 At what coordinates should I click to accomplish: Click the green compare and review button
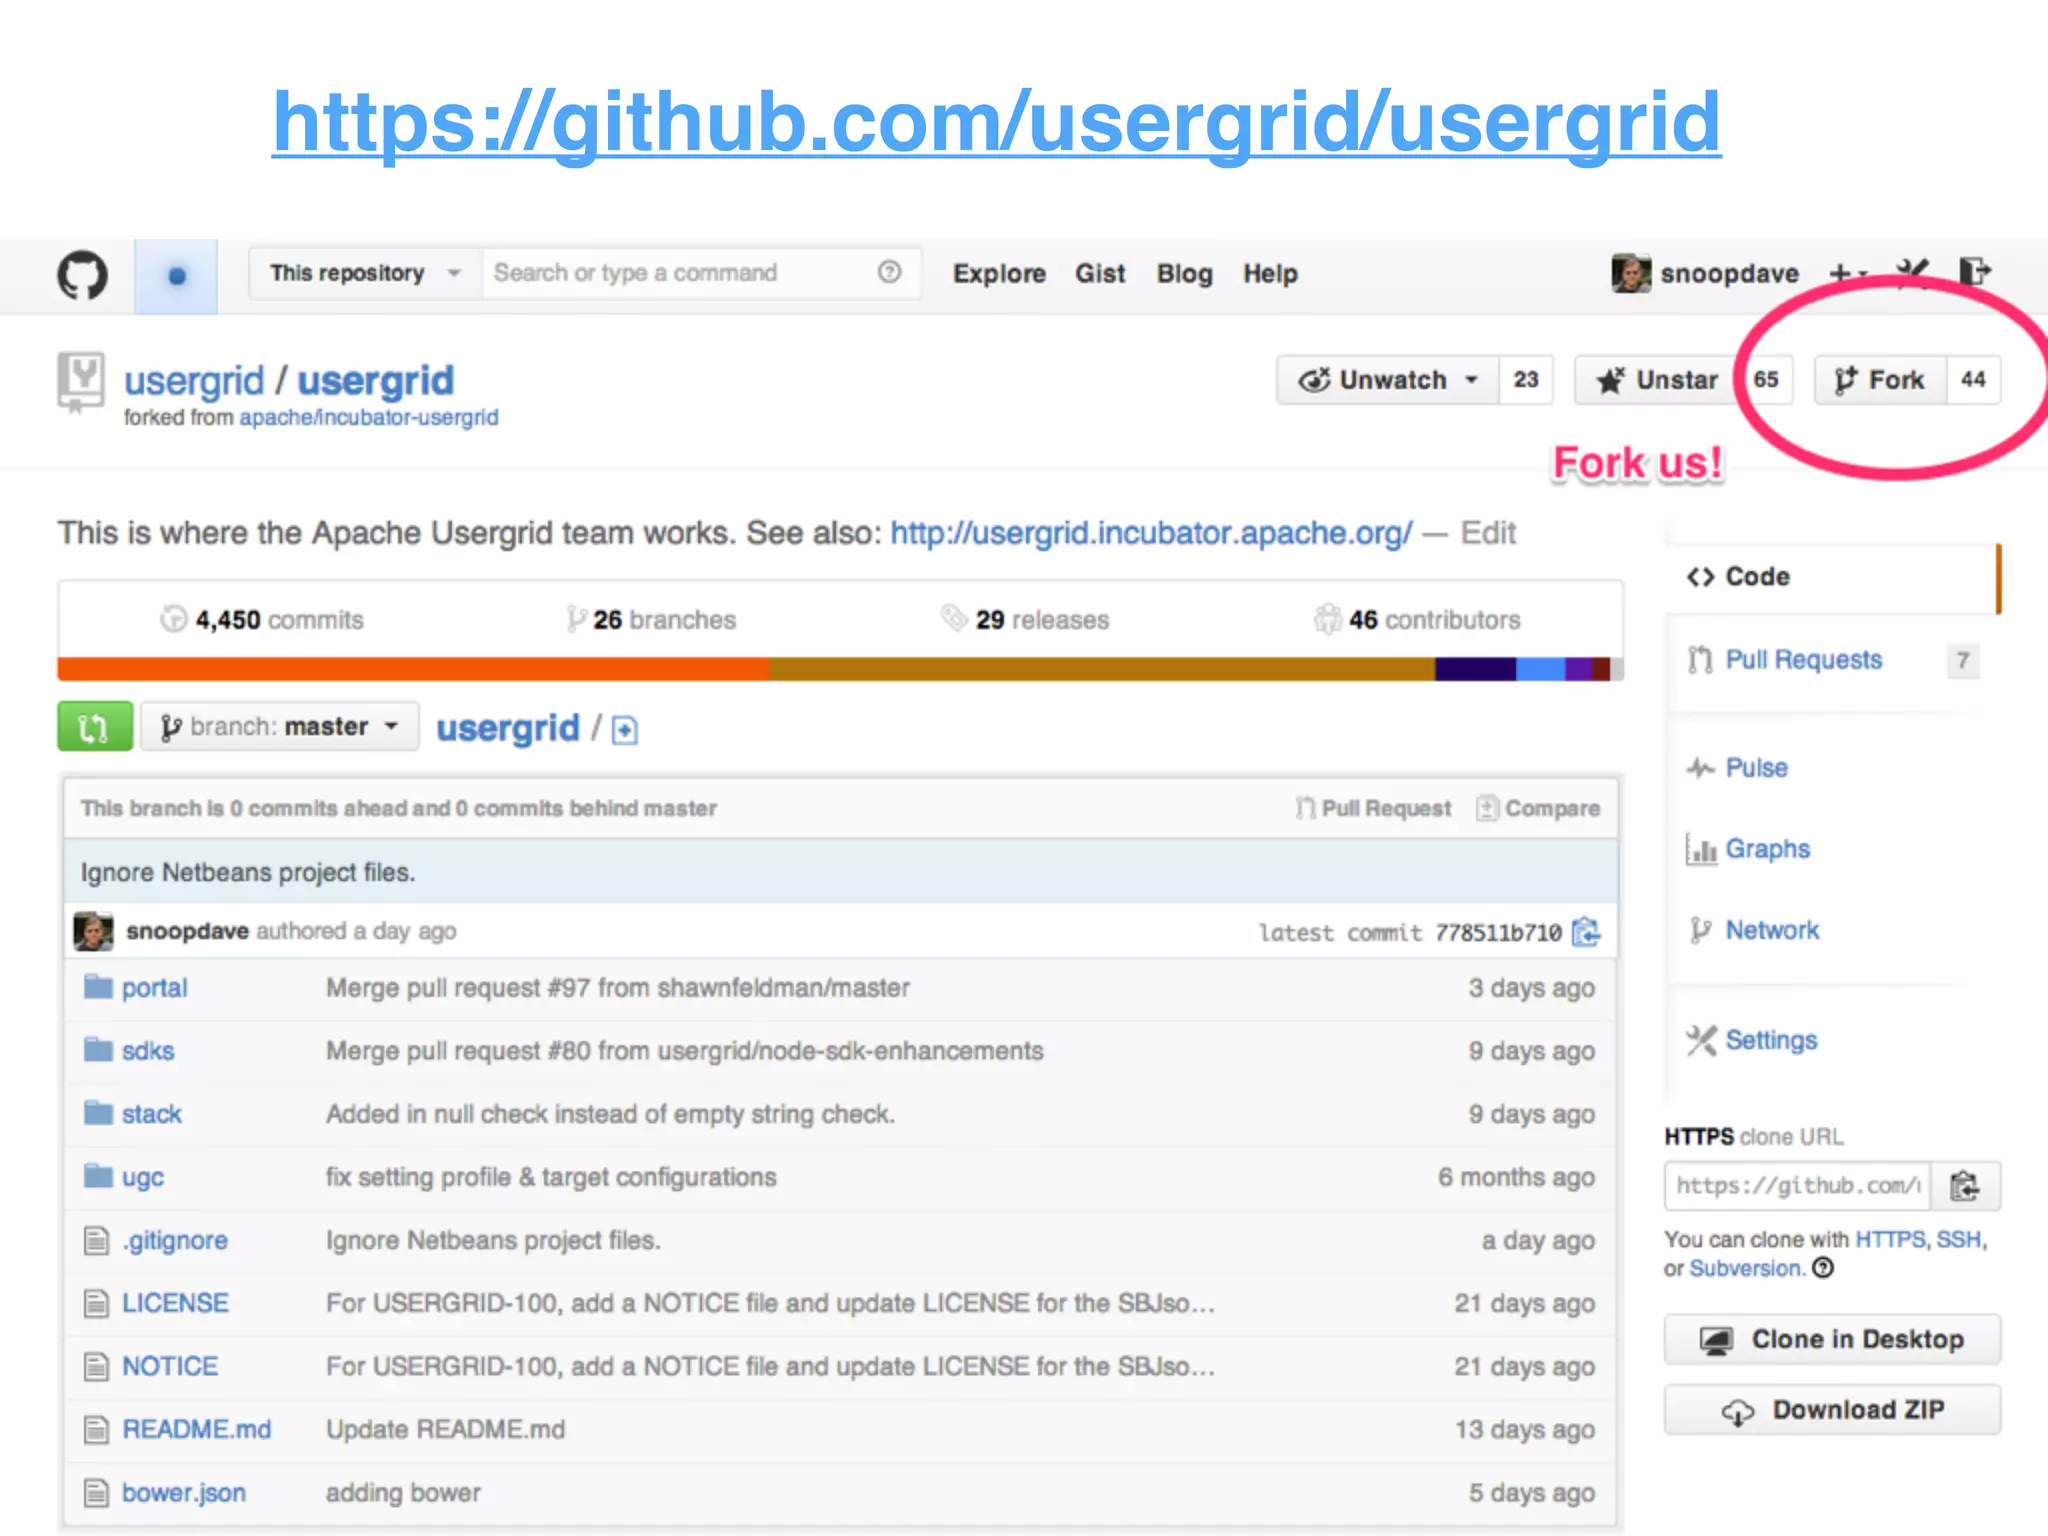click(x=95, y=727)
